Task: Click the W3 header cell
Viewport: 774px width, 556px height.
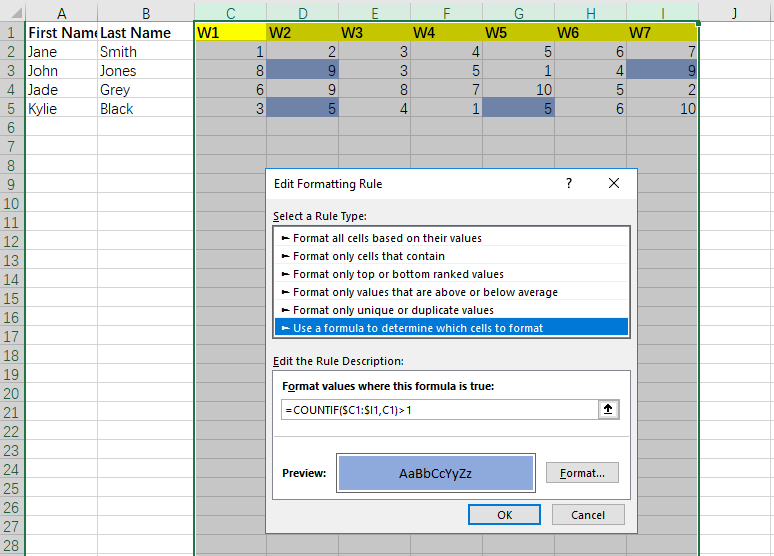Action: click(x=375, y=33)
